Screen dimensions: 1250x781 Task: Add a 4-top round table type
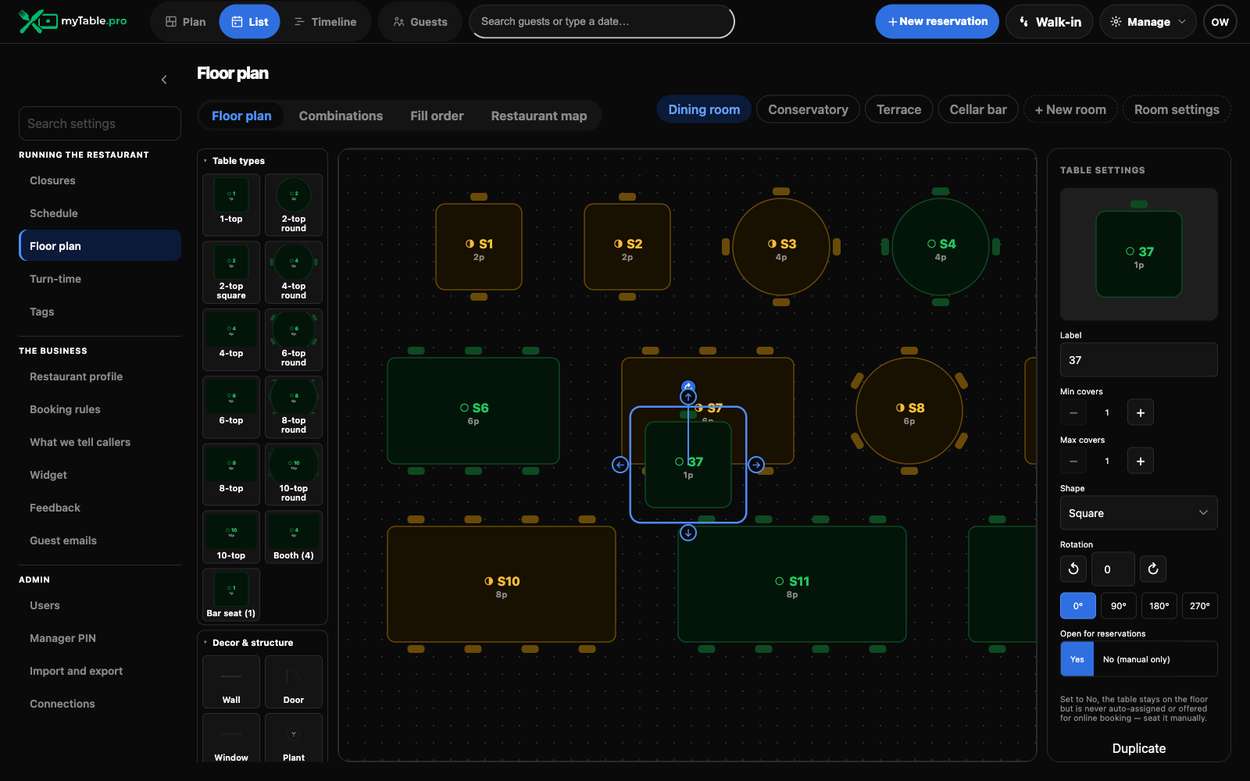click(x=294, y=272)
